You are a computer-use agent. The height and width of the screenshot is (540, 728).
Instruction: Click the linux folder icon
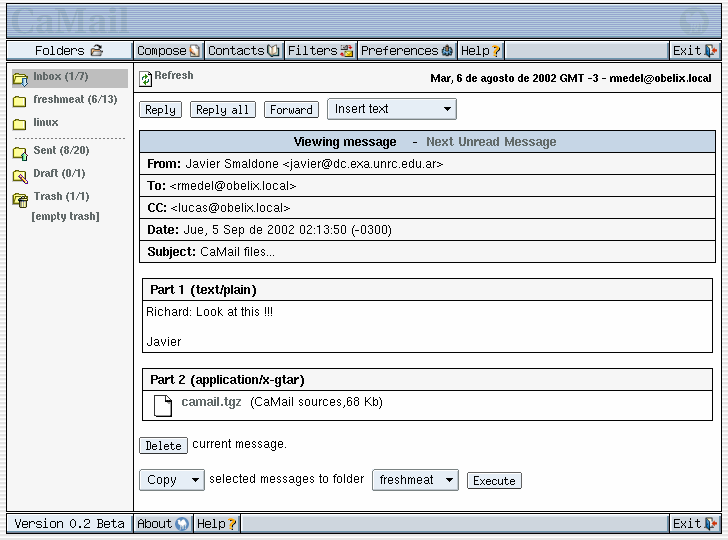coord(20,124)
